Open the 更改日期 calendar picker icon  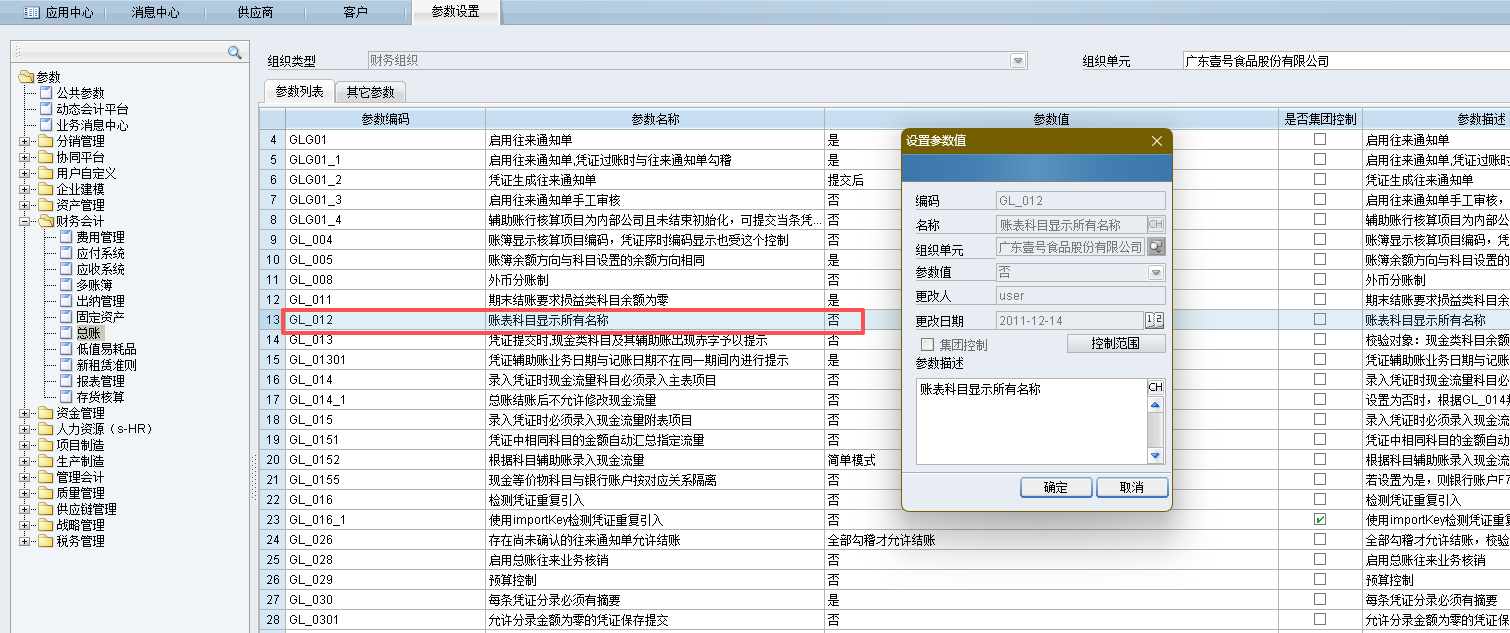1155,320
